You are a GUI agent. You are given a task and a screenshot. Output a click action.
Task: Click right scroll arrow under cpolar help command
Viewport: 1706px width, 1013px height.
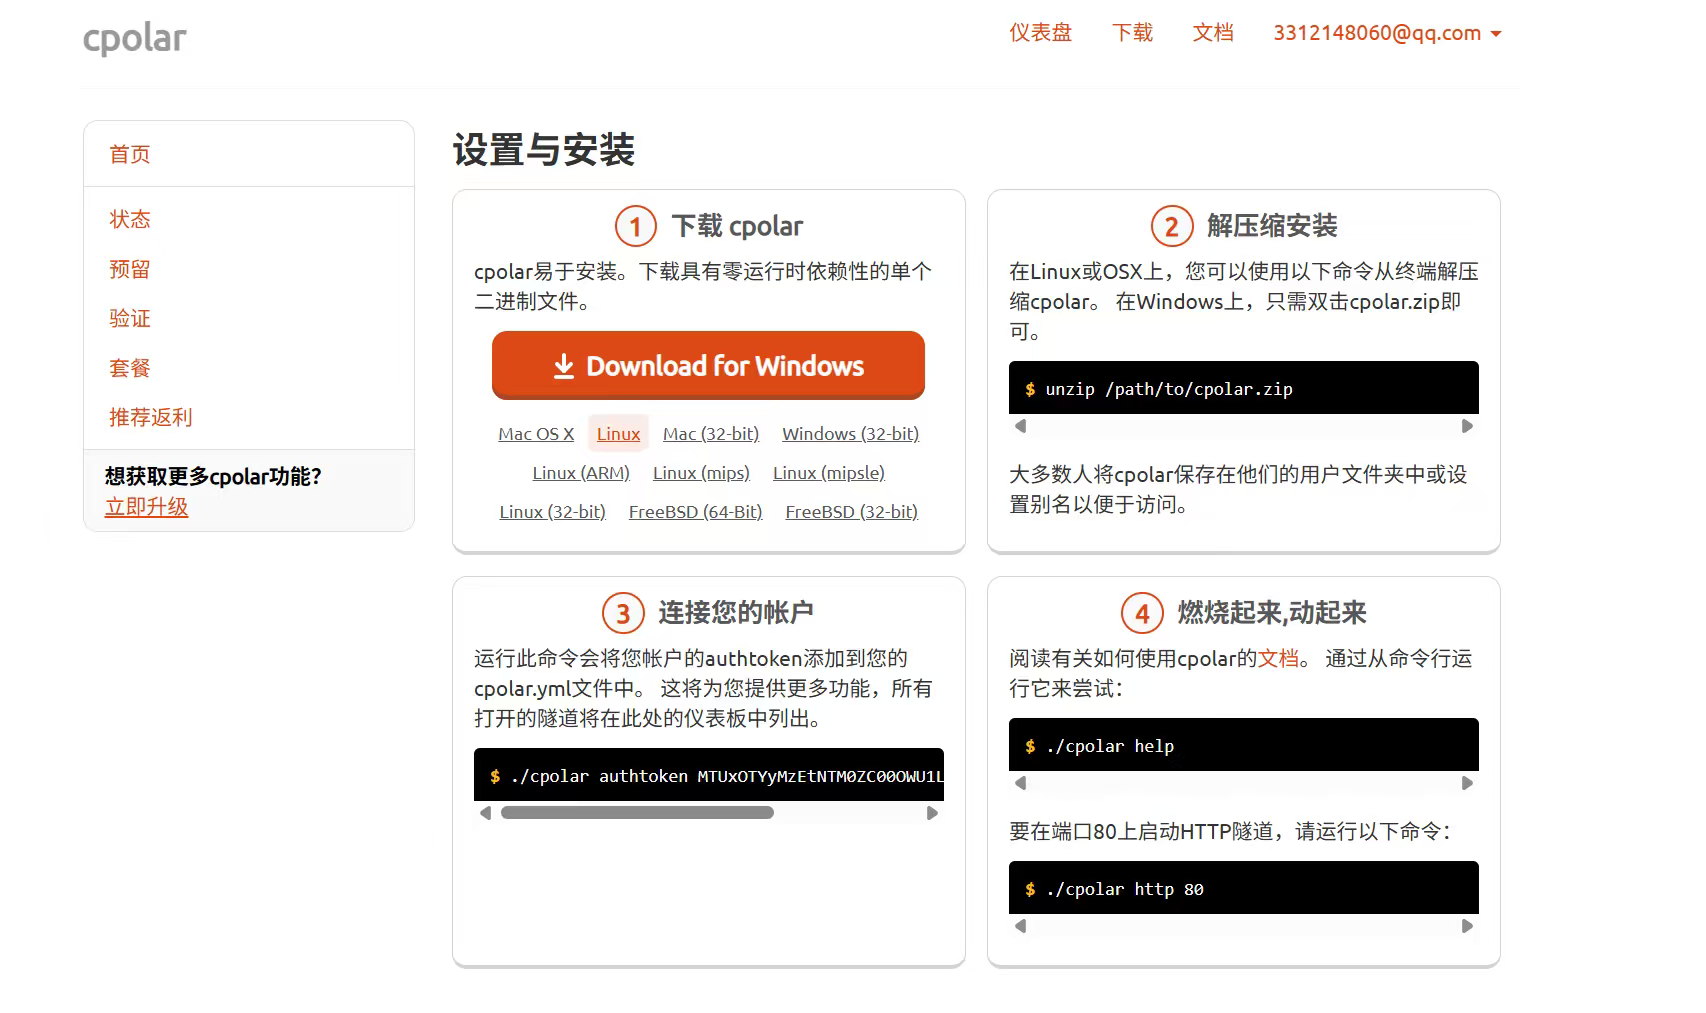click(1467, 783)
